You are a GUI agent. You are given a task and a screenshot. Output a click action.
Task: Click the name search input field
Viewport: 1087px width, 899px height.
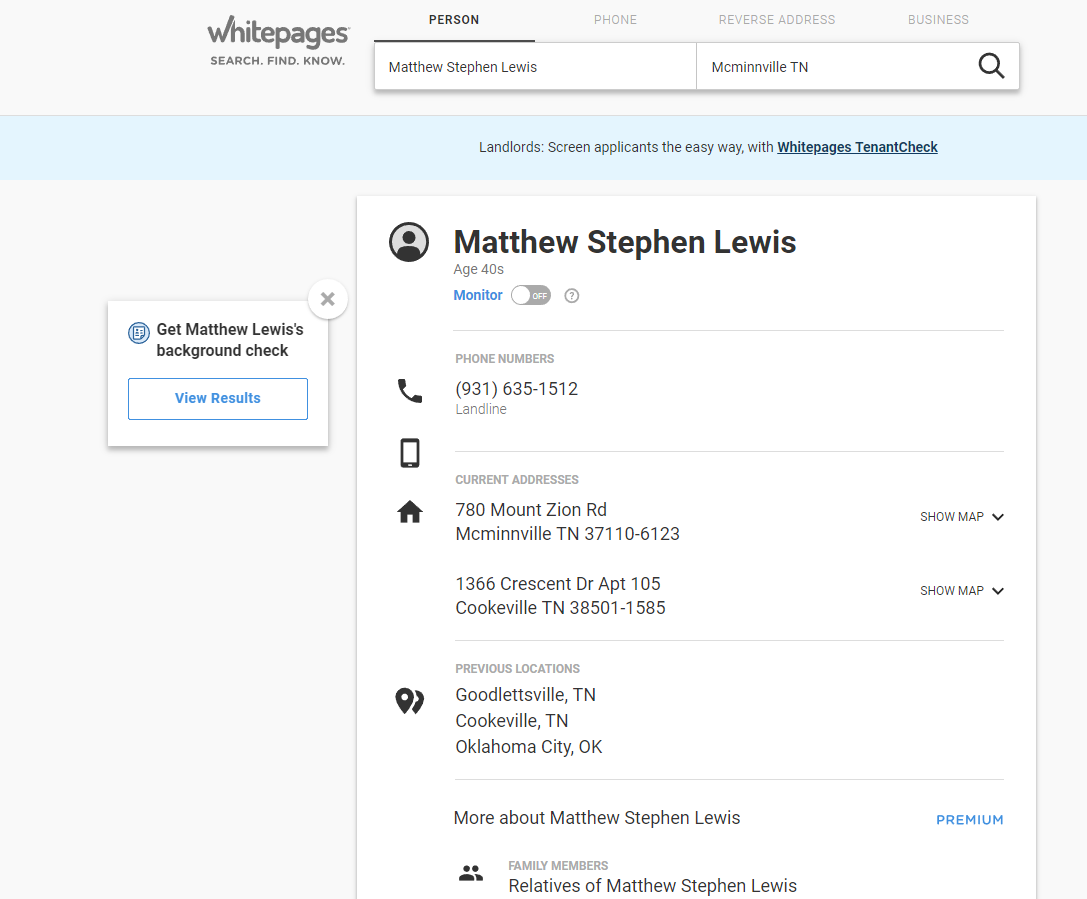click(535, 67)
